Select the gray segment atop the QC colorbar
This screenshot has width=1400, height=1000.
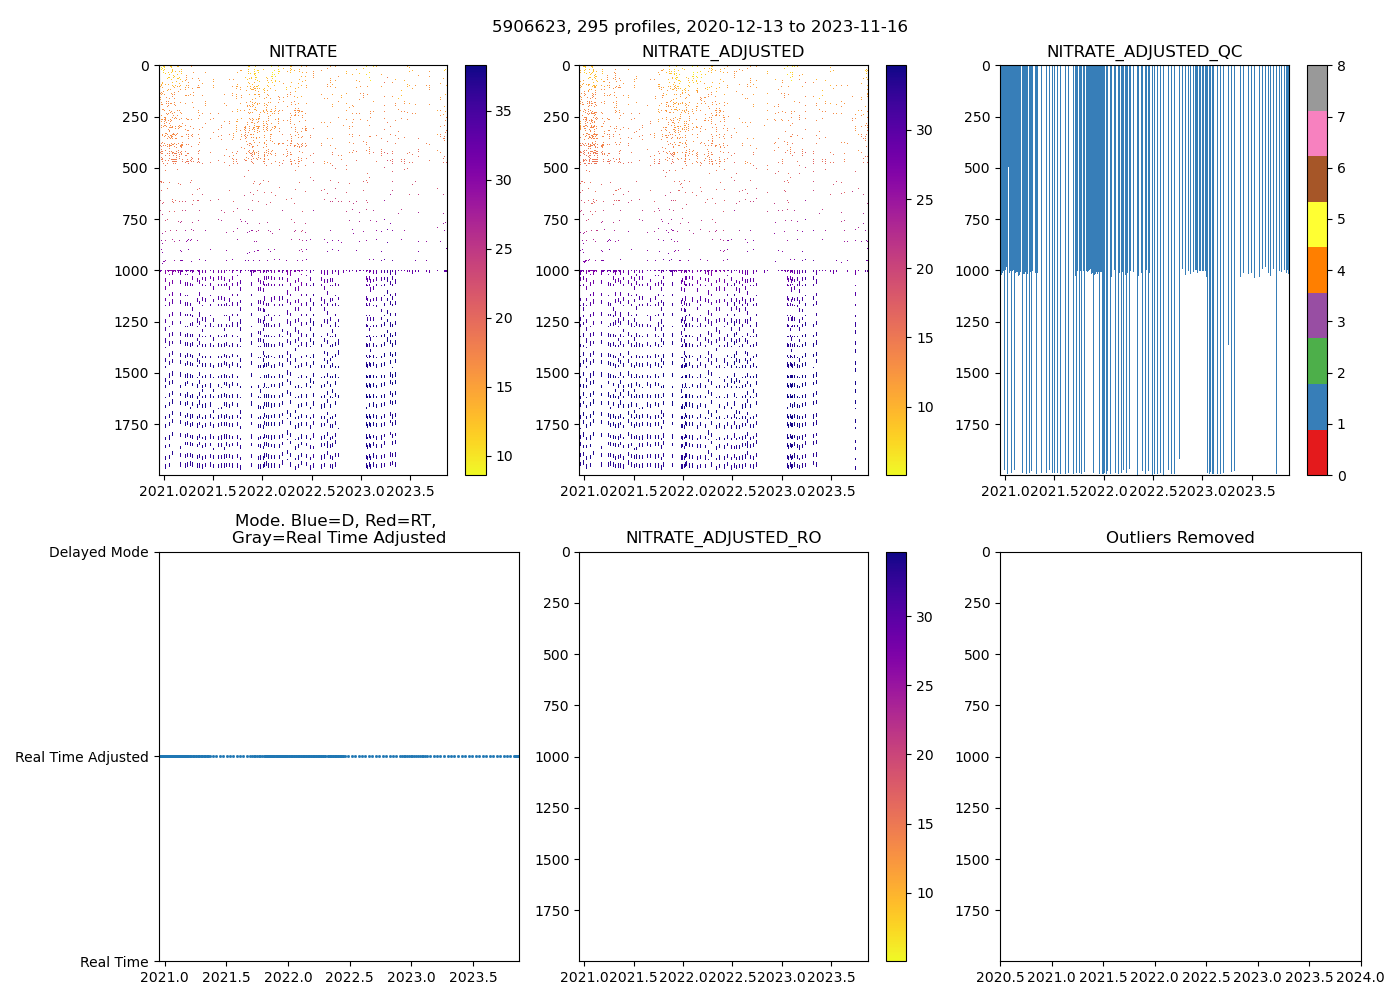[x=1317, y=88]
